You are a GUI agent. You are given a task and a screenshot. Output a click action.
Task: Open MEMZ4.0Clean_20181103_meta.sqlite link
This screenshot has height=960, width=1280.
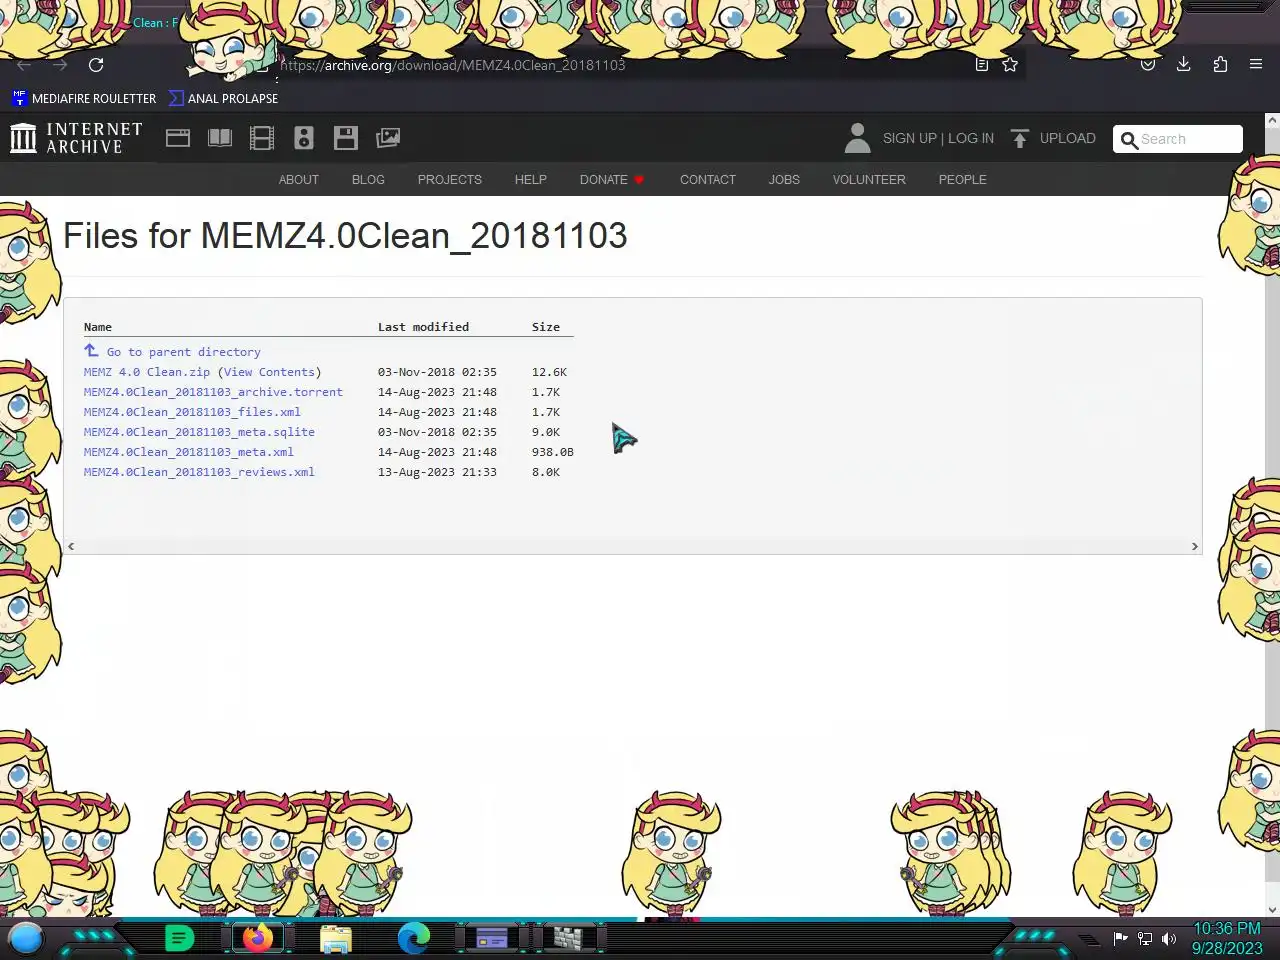199,432
